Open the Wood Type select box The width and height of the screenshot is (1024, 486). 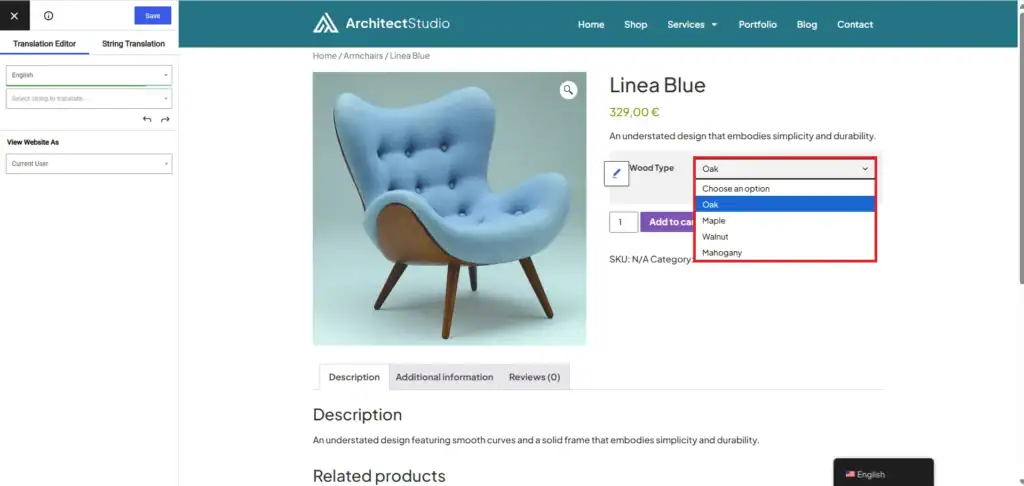pos(785,169)
